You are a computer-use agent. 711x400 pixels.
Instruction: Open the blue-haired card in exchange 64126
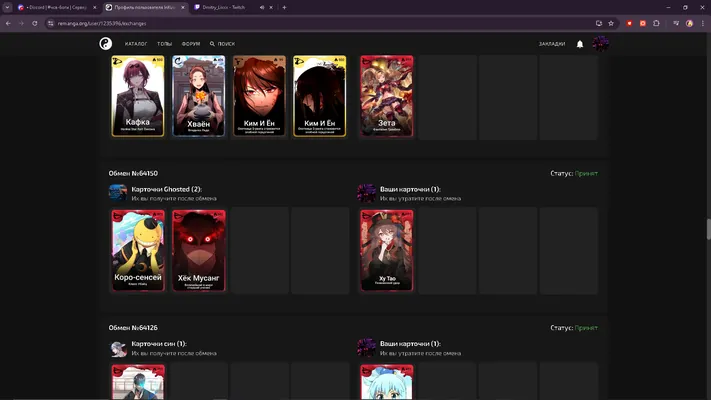pyautogui.click(x=387, y=382)
